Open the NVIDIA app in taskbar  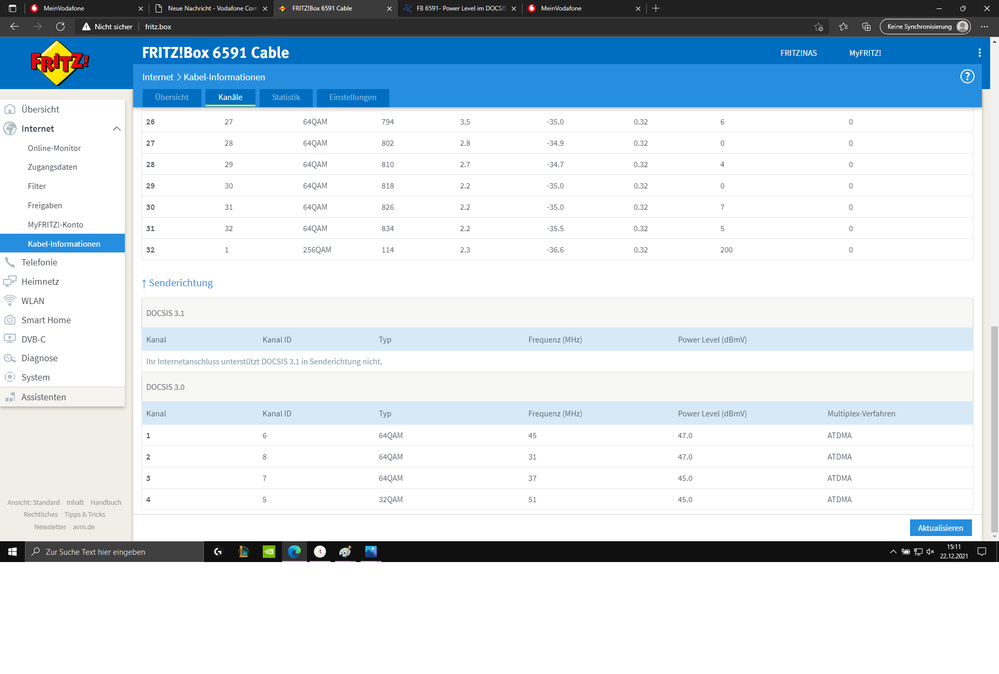tap(269, 552)
